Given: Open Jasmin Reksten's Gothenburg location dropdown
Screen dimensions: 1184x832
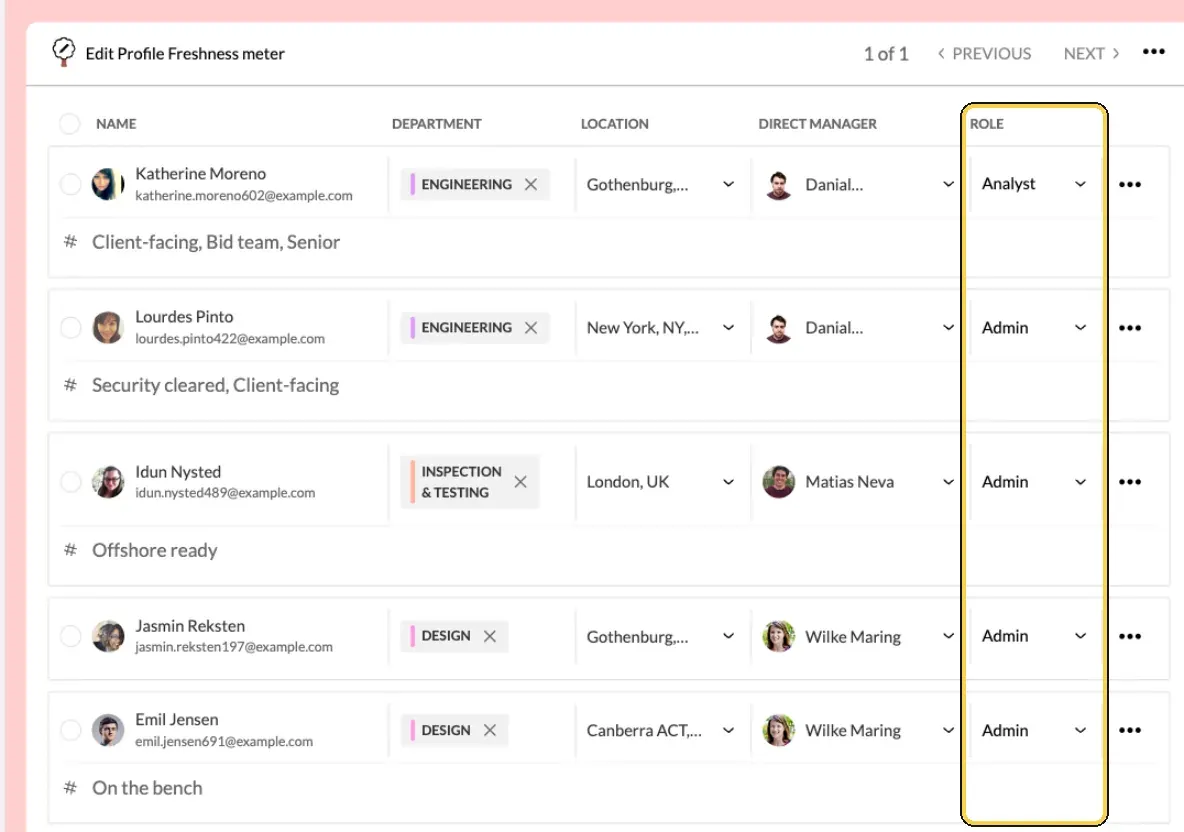Looking at the screenshot, I should pos(661,636).
